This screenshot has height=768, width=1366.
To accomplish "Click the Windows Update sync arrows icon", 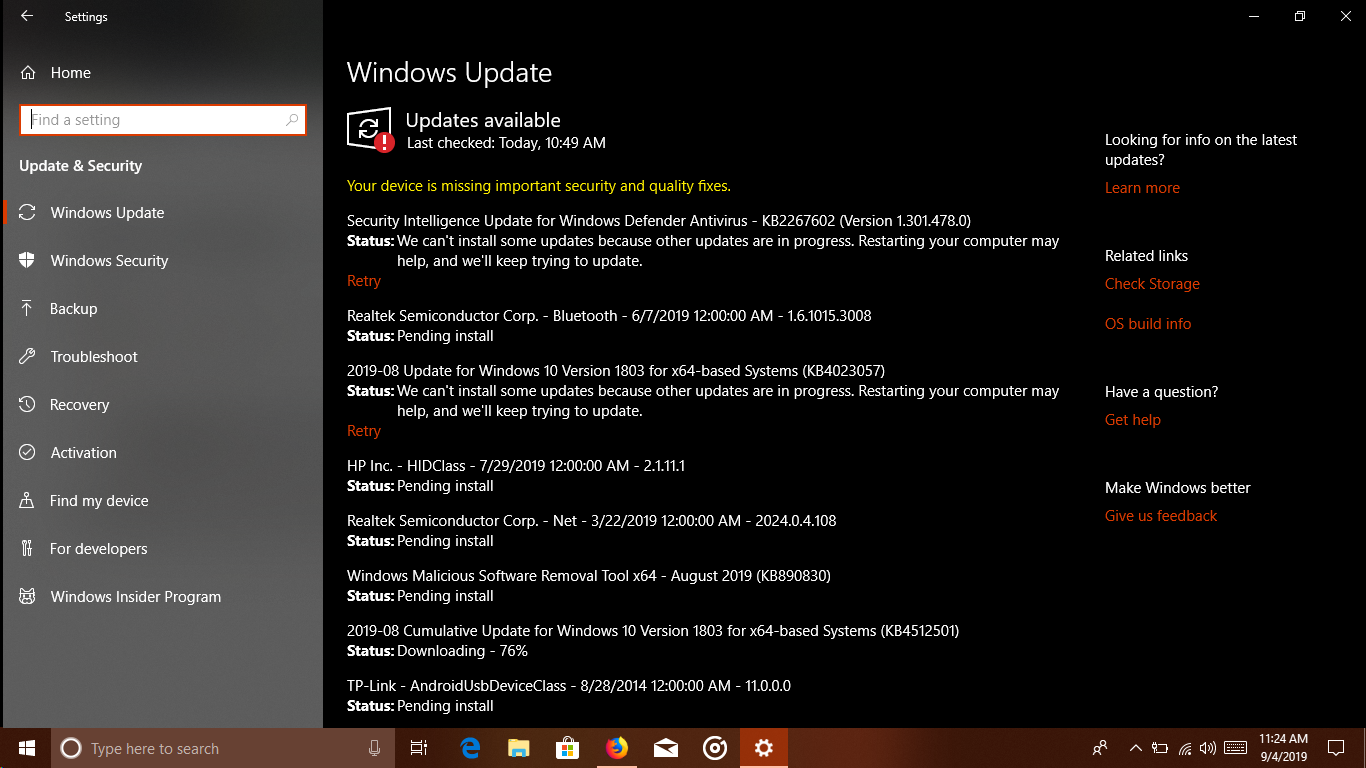I will click(x=28, y=213).
